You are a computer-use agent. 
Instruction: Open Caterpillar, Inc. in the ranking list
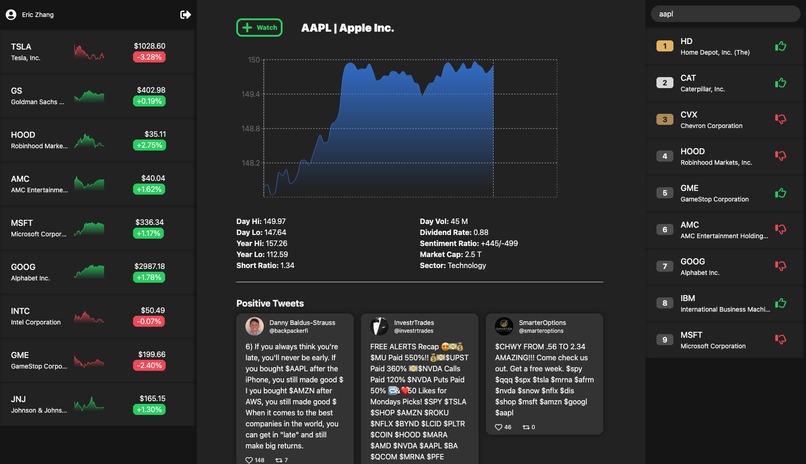tap(703, 89)
